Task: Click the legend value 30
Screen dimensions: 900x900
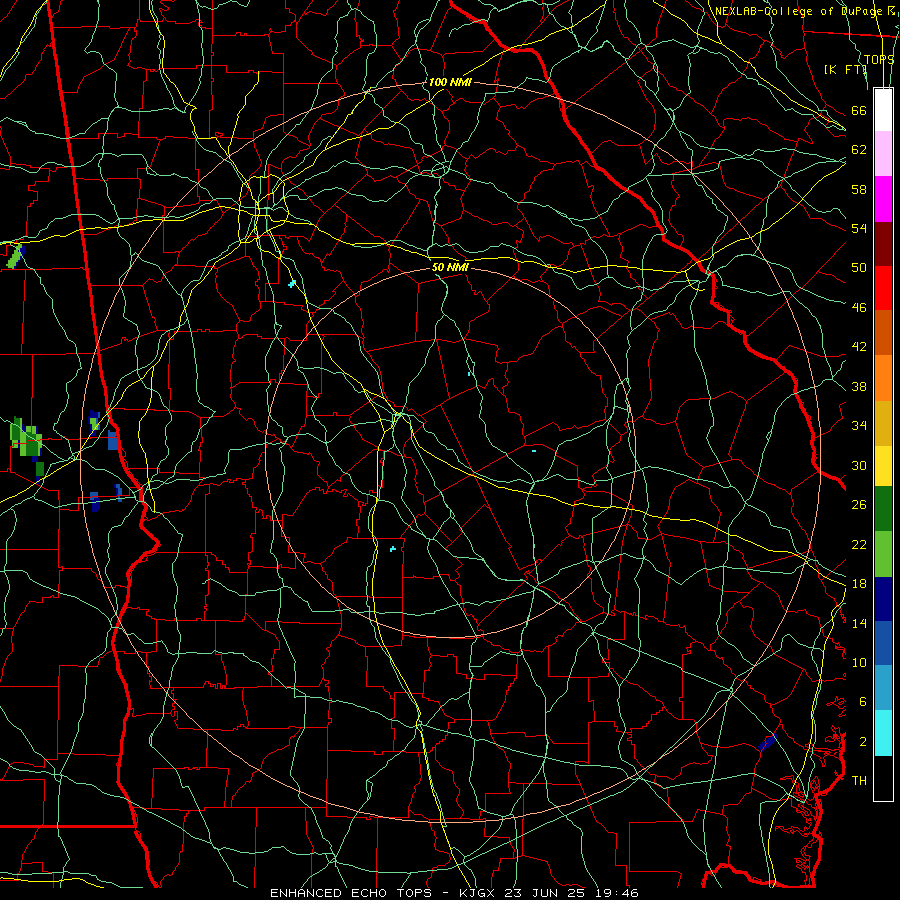Action: tap(859, 465)
